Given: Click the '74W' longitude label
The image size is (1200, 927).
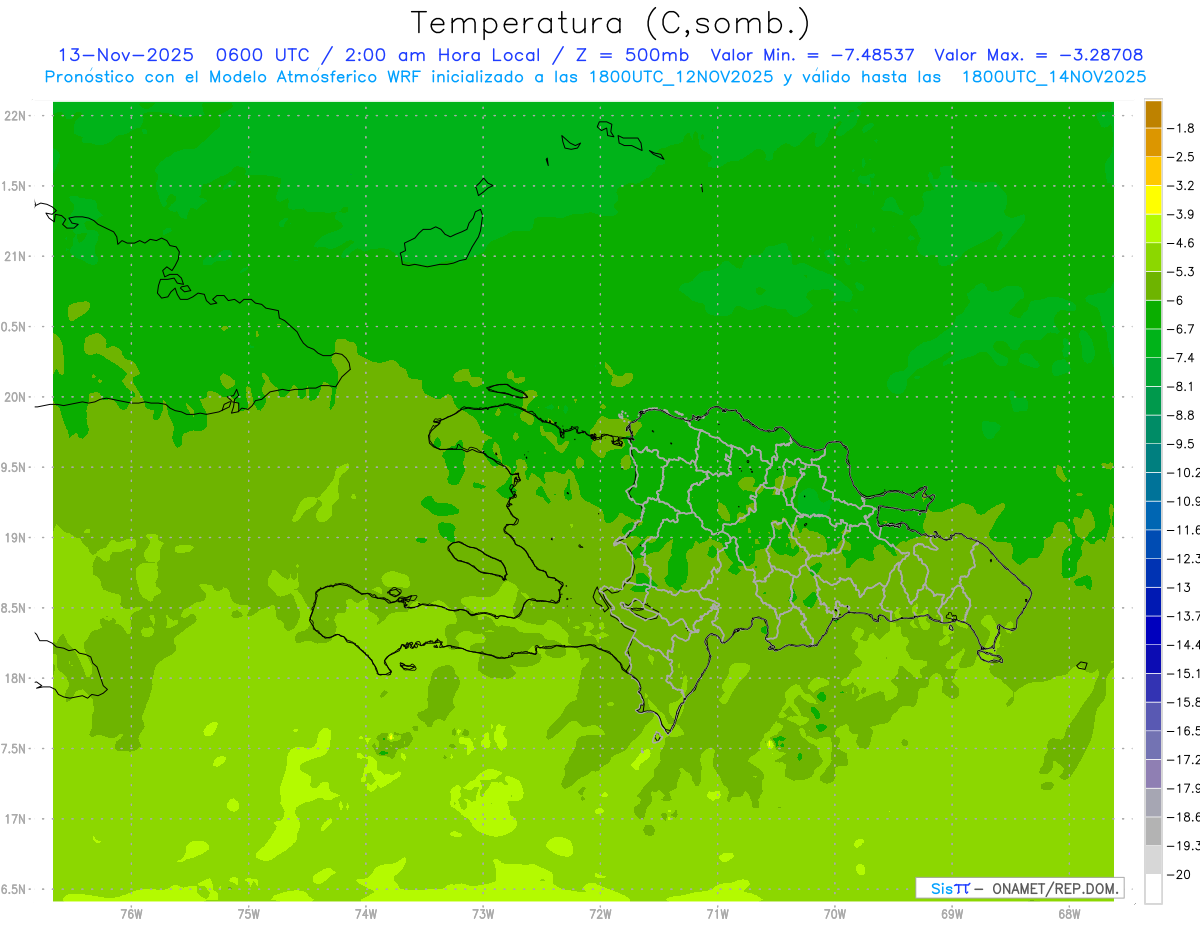Looking at the screenshot, I should click(x=366, y=914).
